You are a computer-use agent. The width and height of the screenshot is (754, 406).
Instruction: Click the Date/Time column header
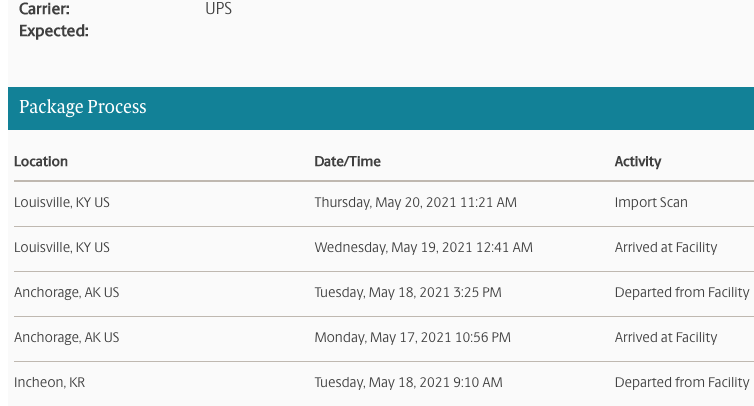[x=347, y=161]
